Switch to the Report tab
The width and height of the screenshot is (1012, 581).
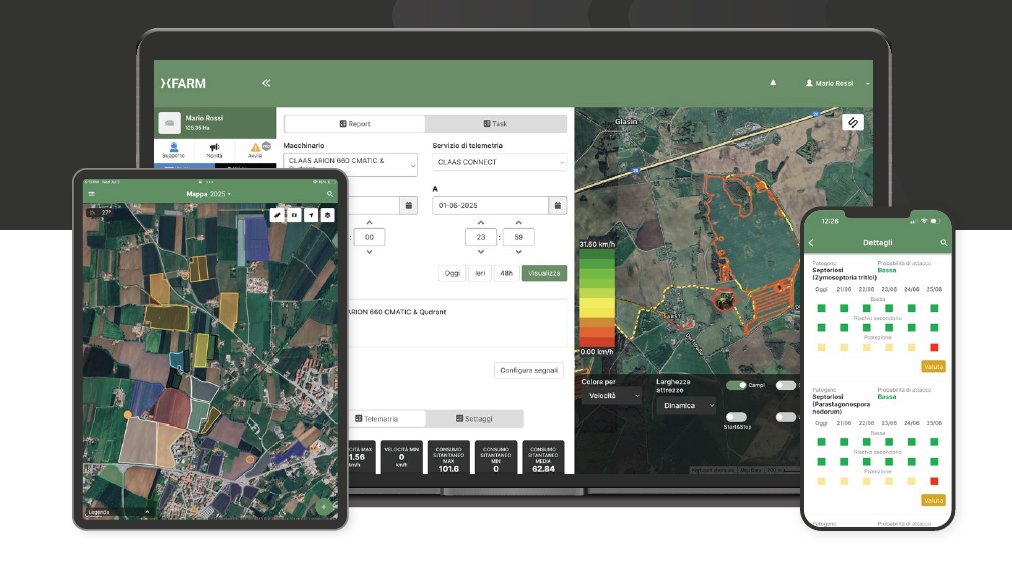point(355,123)
